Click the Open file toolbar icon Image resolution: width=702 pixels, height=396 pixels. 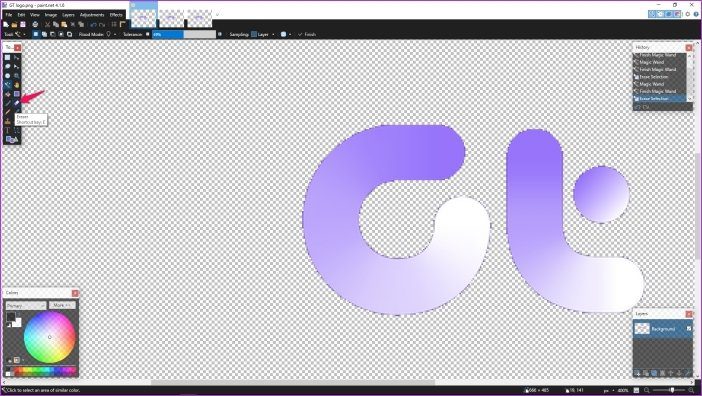point(14,25)
